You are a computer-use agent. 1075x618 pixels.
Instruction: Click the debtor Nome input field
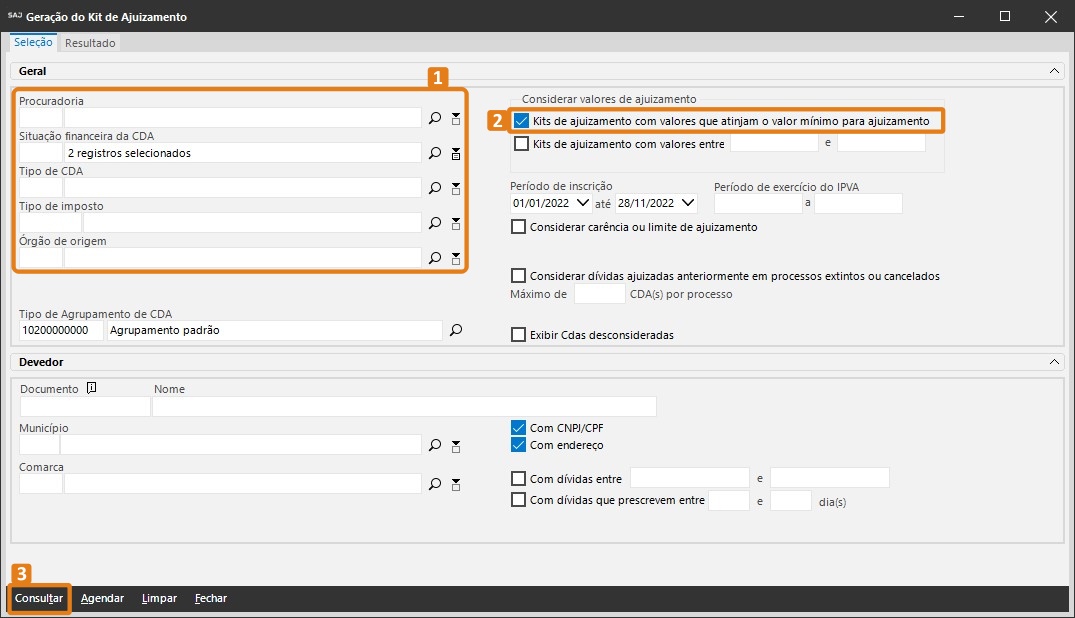404,406
